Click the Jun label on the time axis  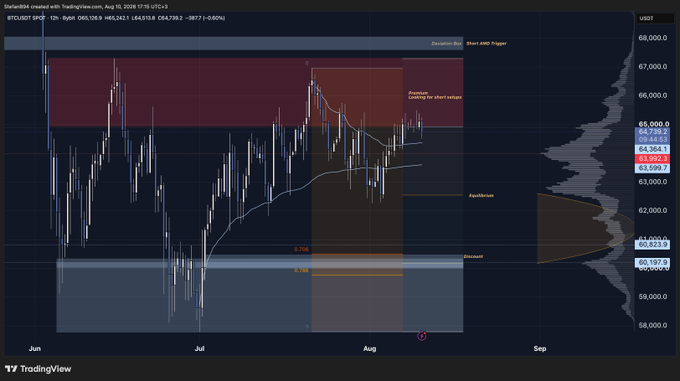click(x=35, y=348)
